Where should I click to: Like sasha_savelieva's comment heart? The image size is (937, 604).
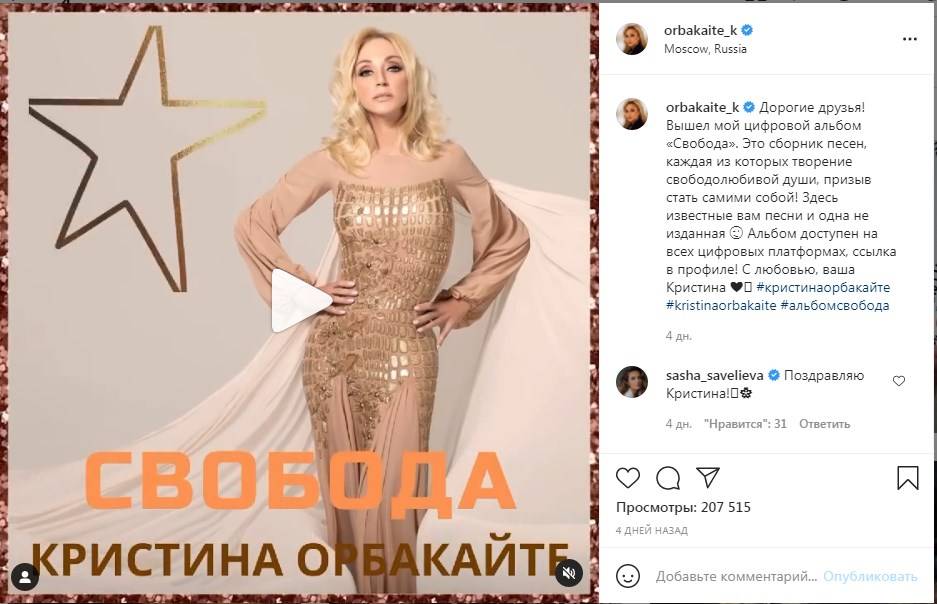click(899, 381)
